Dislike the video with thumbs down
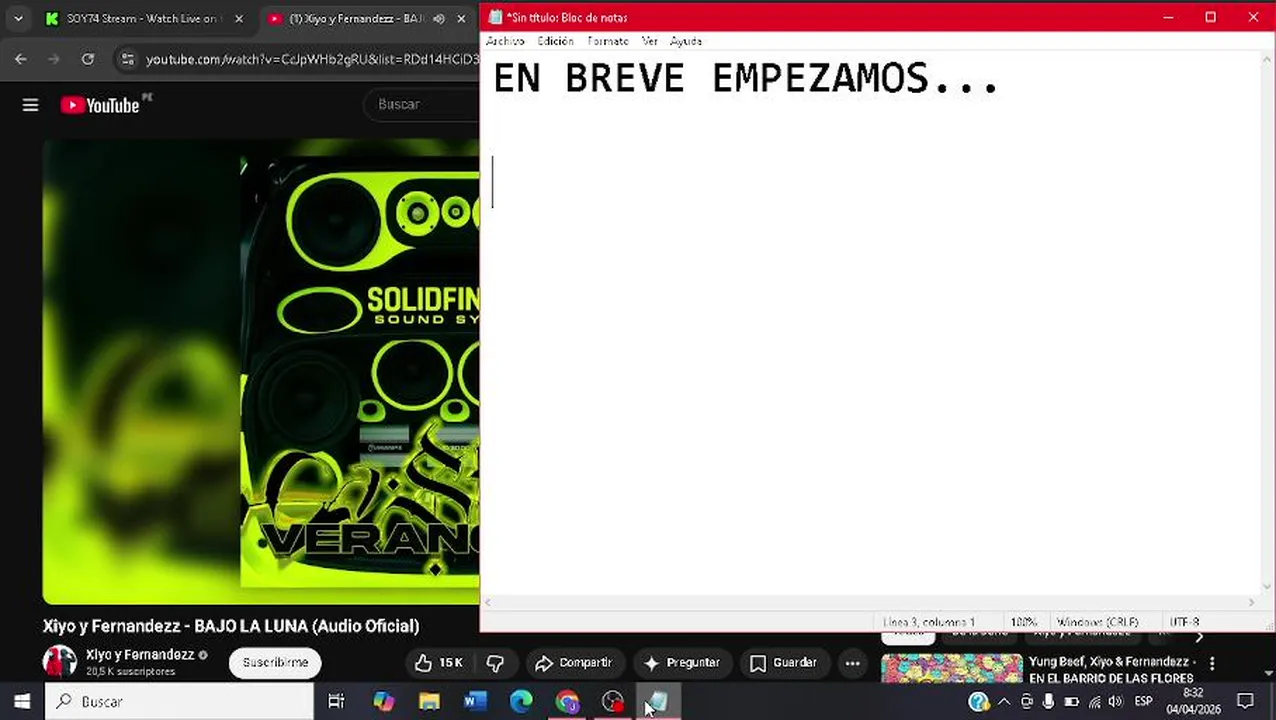This screenshot has height=720, width=1276. [495, 662]
